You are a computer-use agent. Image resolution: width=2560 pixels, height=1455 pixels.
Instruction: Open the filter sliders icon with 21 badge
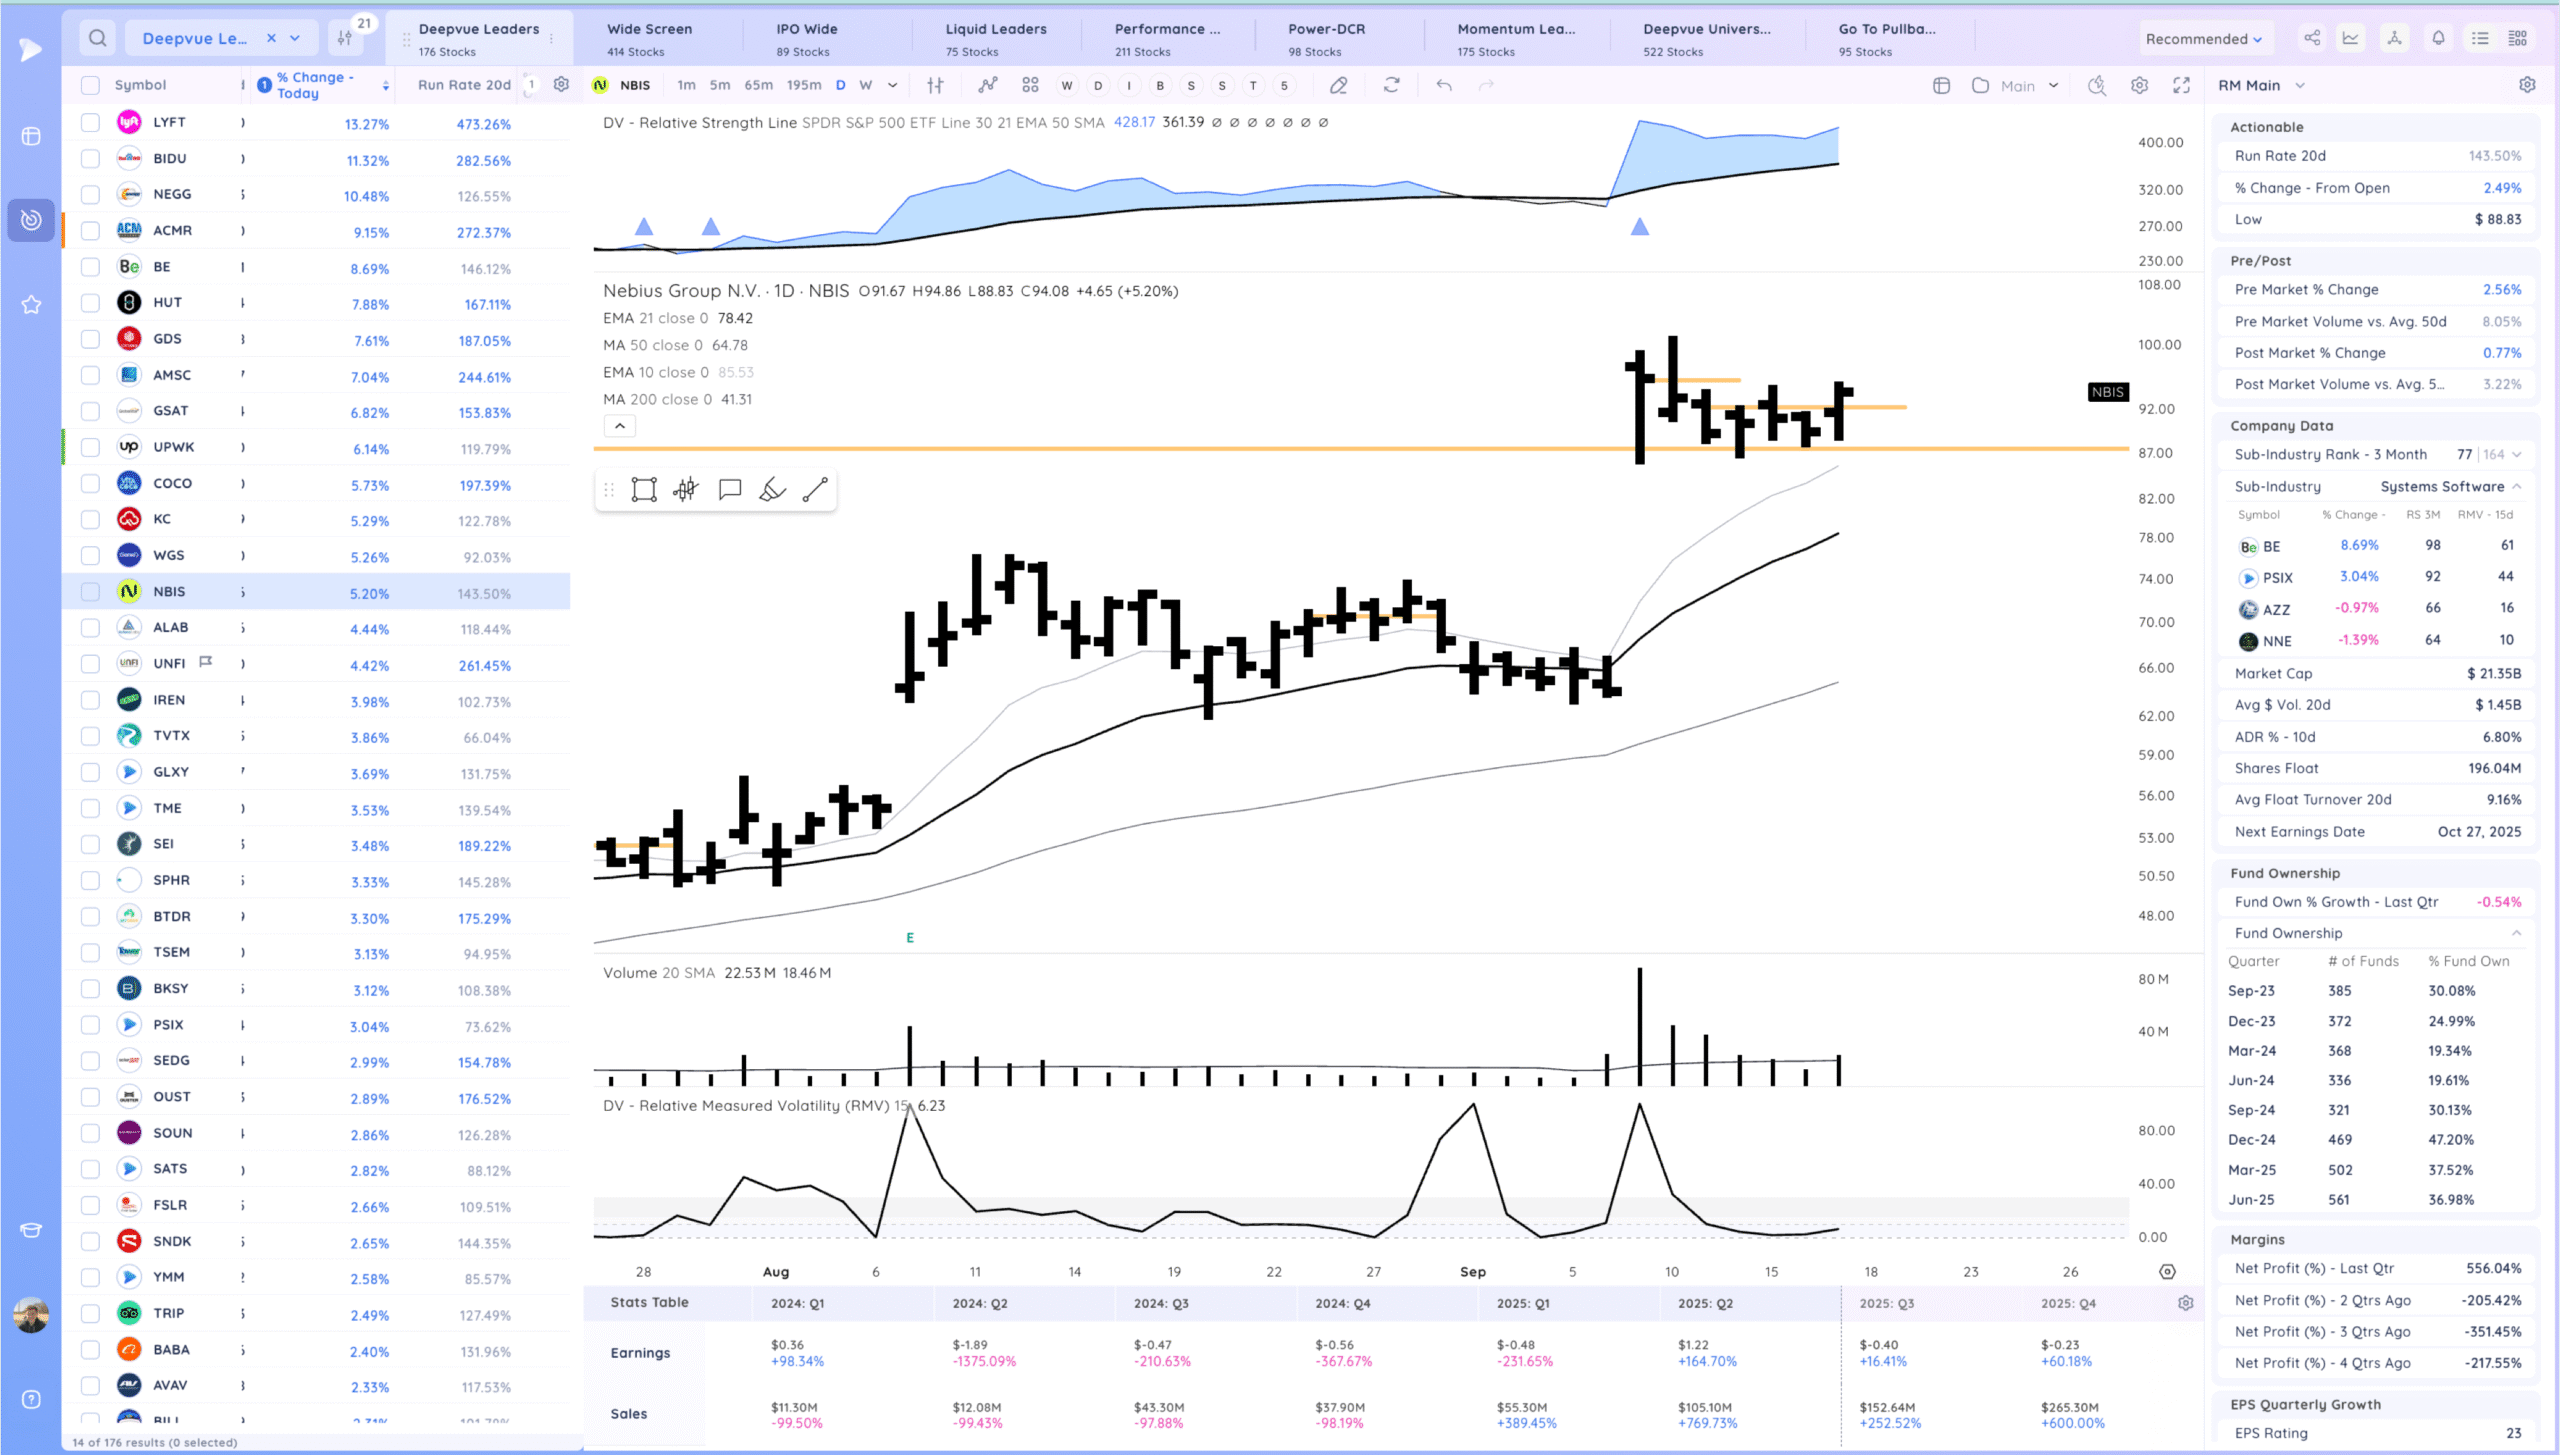(345, 38)
